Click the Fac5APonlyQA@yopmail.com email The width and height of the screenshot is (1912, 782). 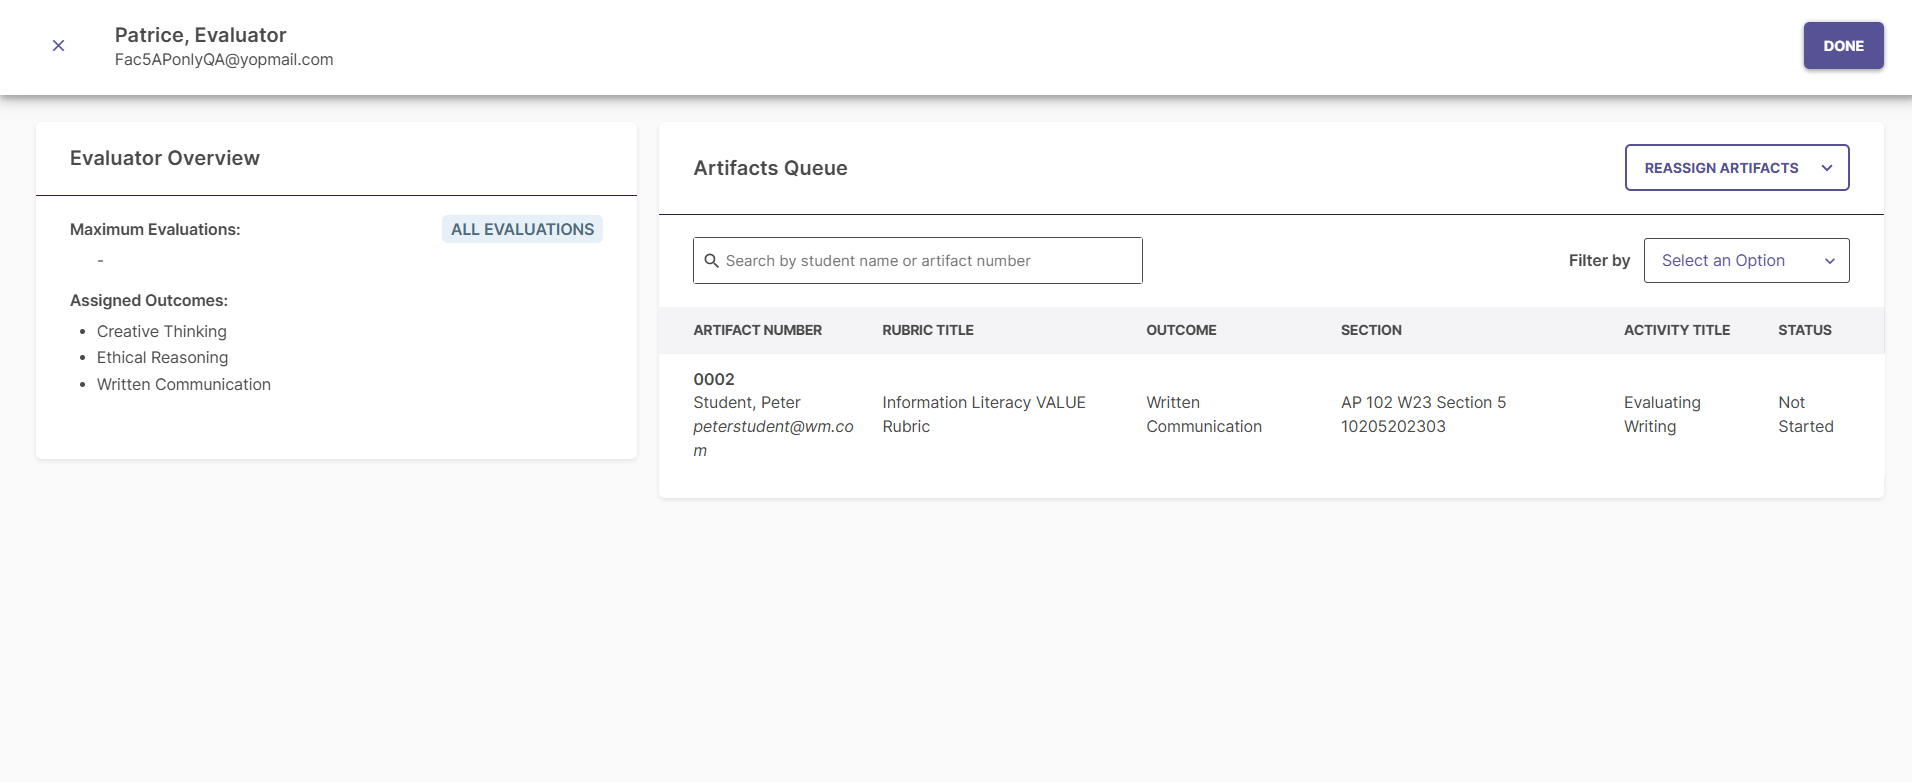pyautogui.click(x=224, y=59)
